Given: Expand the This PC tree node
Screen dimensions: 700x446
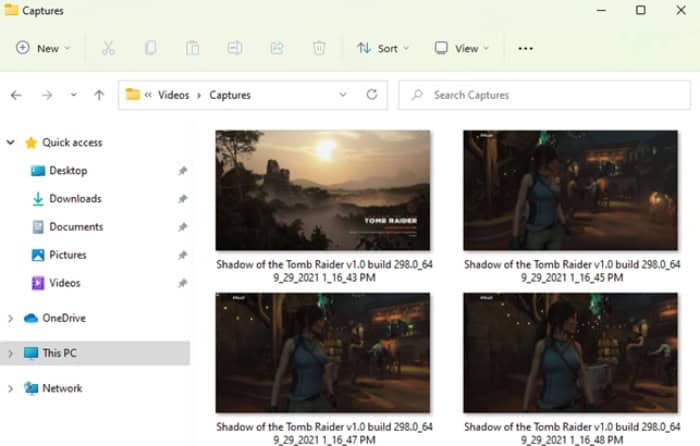Looking at the screenshot, I should coord(10,353).
